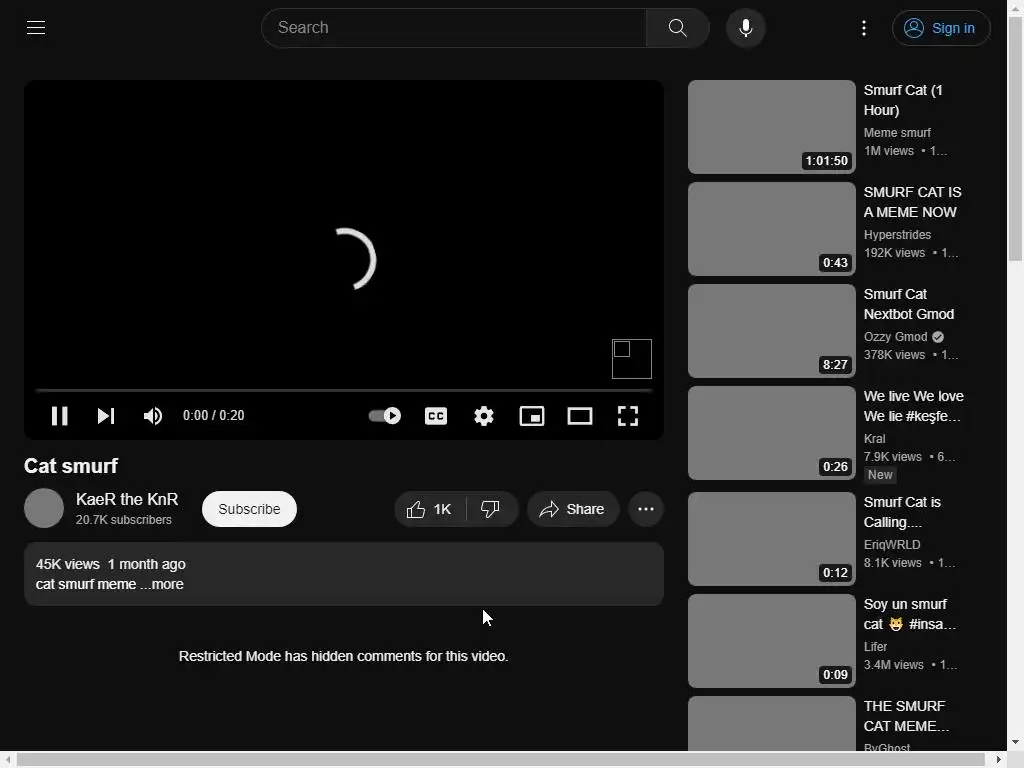Open the KaeR the KnR channel name
This screenshot has height=768, width=1024.
click(x=127, y=500)
